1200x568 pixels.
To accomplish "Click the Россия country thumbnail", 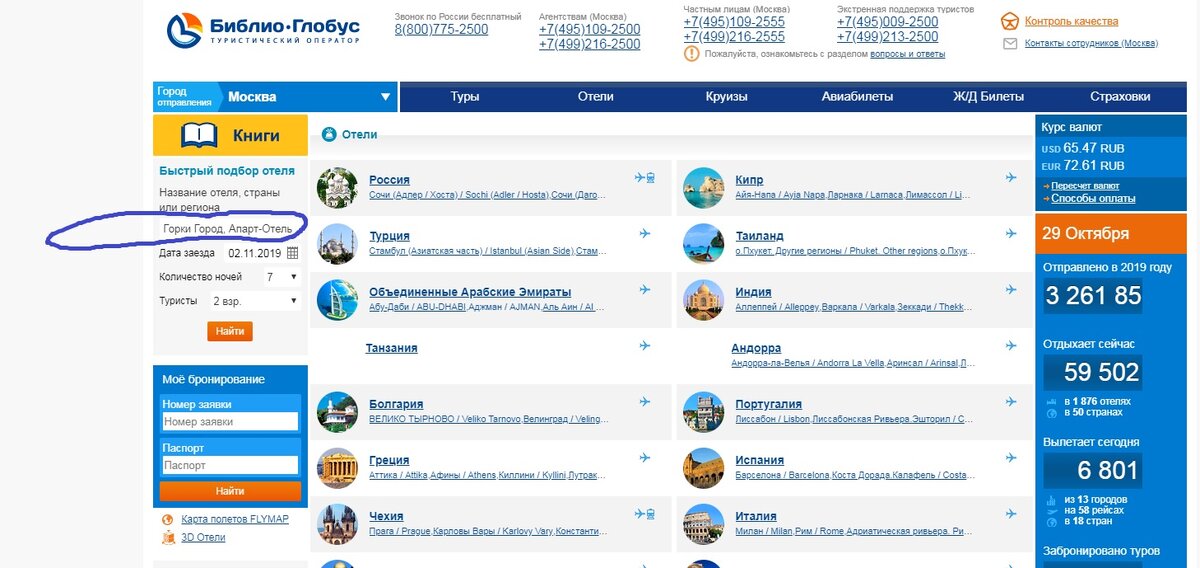I will tap(337, 187).
